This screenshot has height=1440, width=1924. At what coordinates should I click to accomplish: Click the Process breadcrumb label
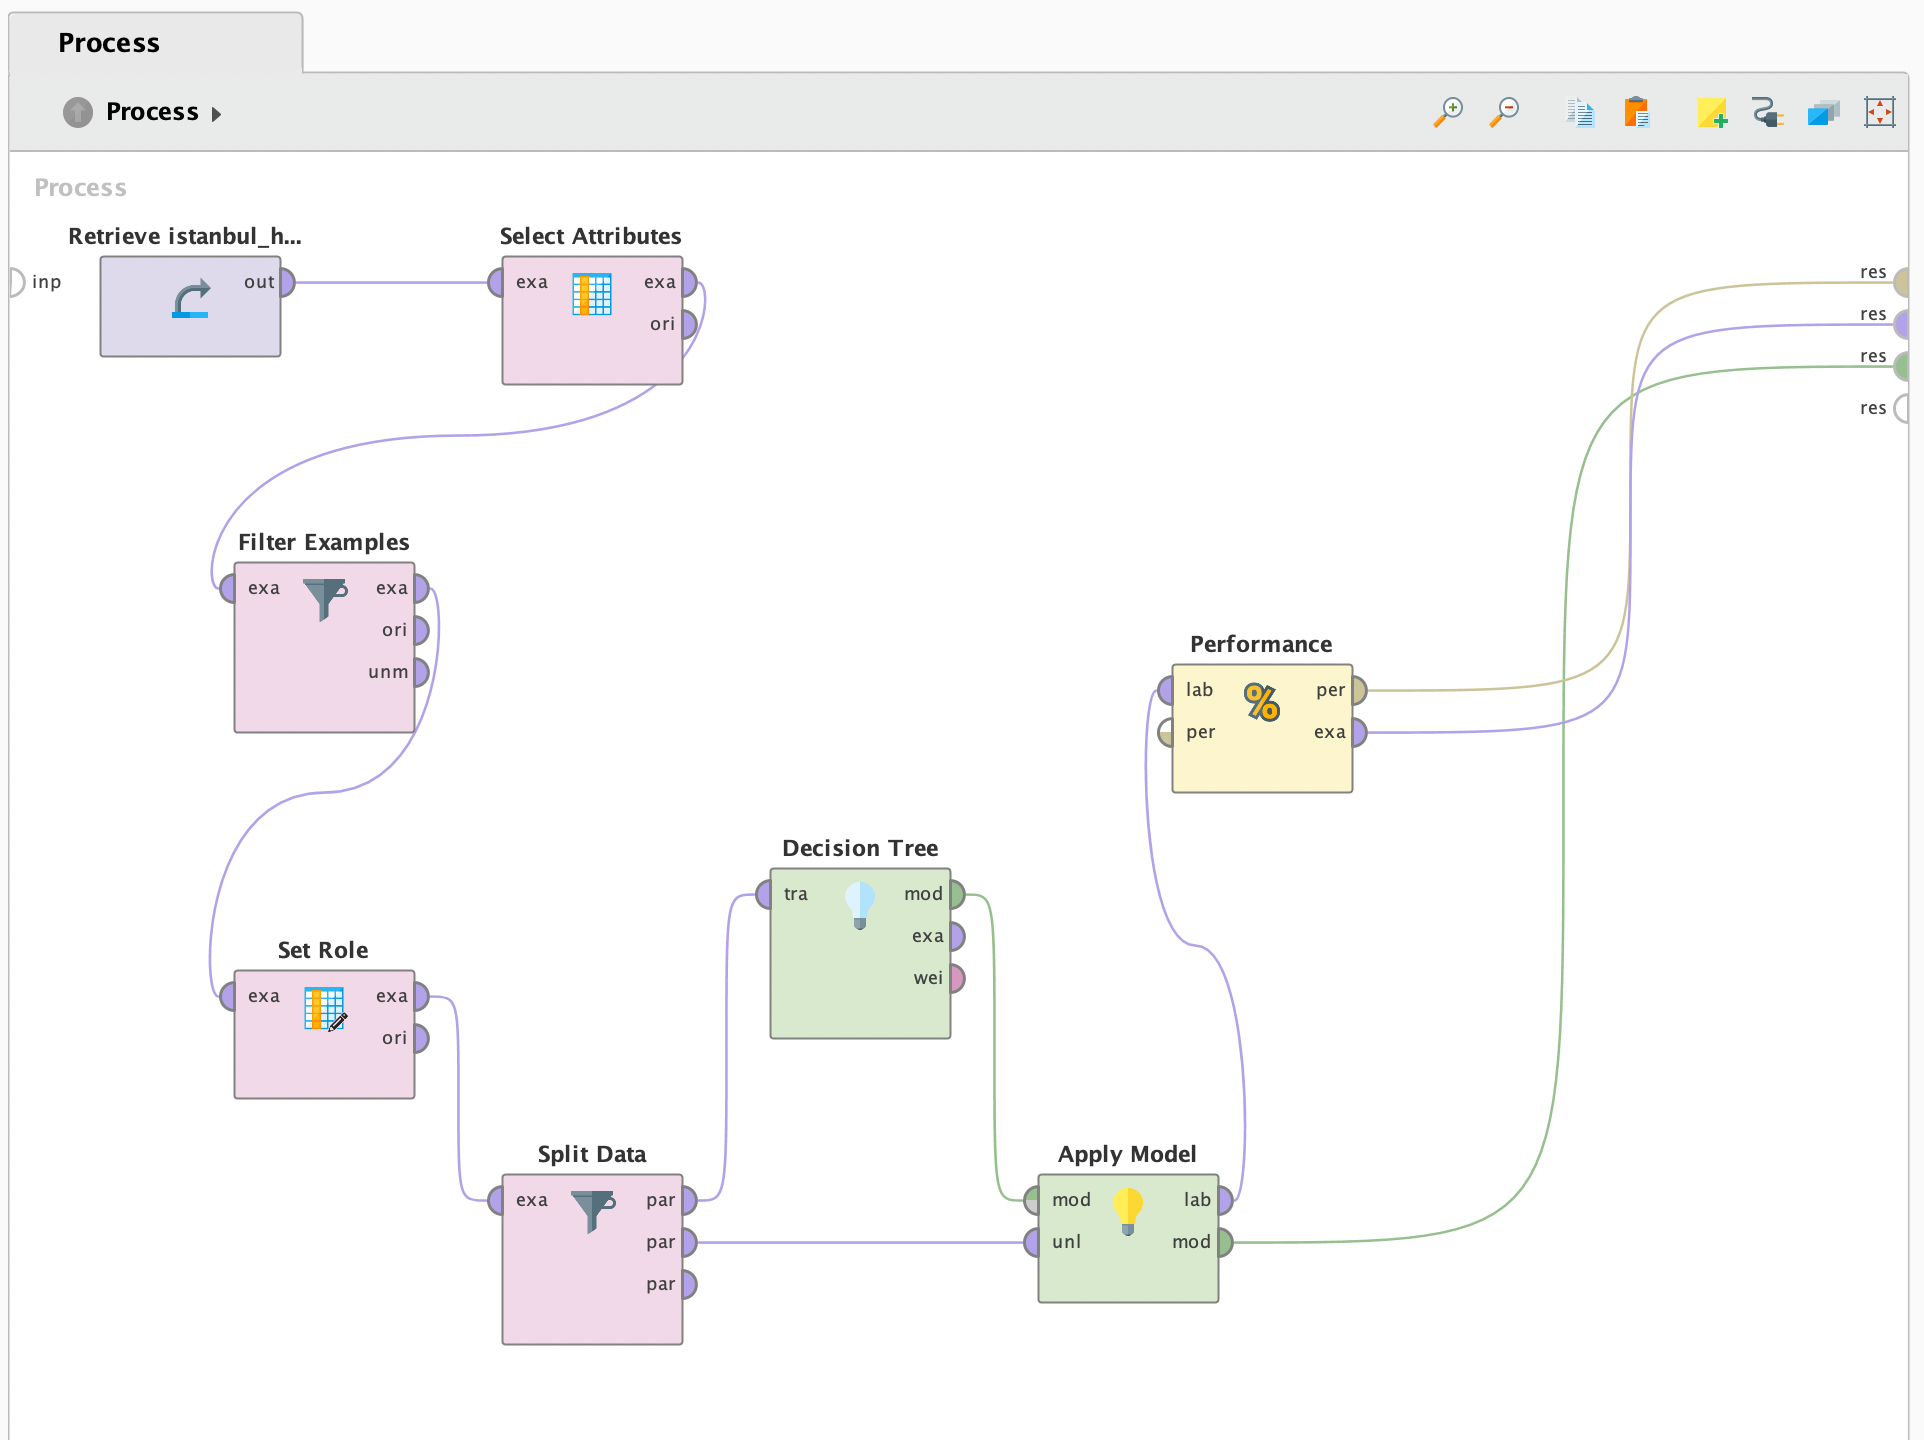coord(152,112)
